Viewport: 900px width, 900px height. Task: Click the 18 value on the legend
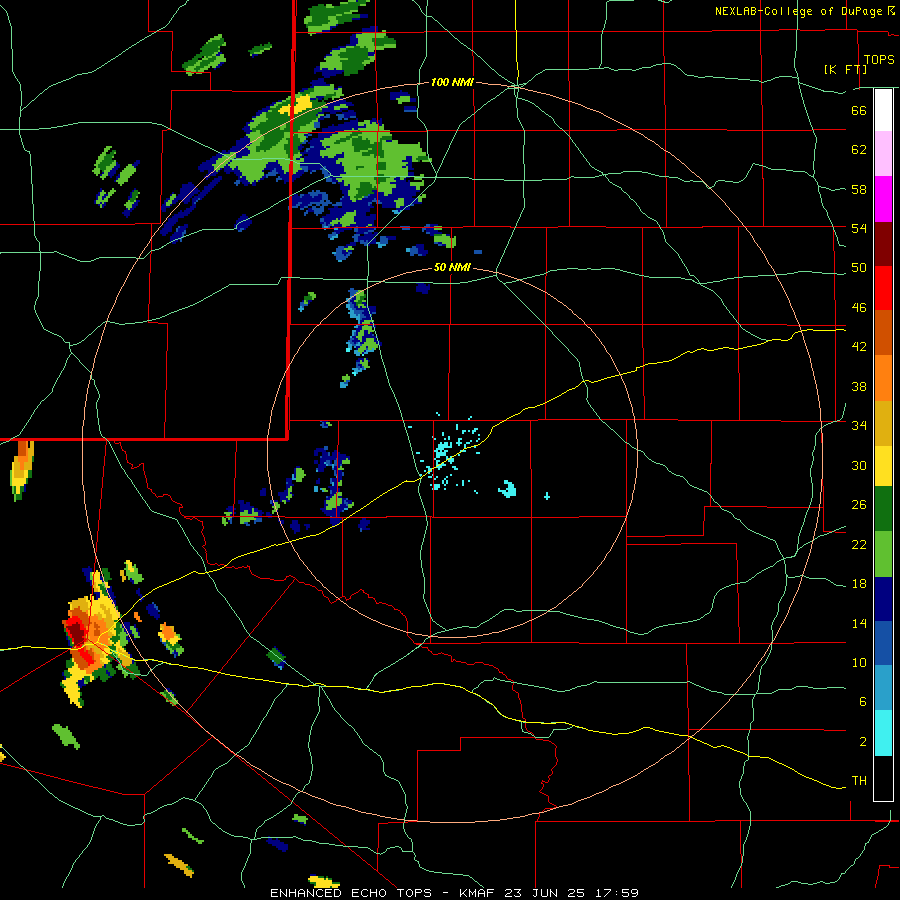click(x=859, y=584)
